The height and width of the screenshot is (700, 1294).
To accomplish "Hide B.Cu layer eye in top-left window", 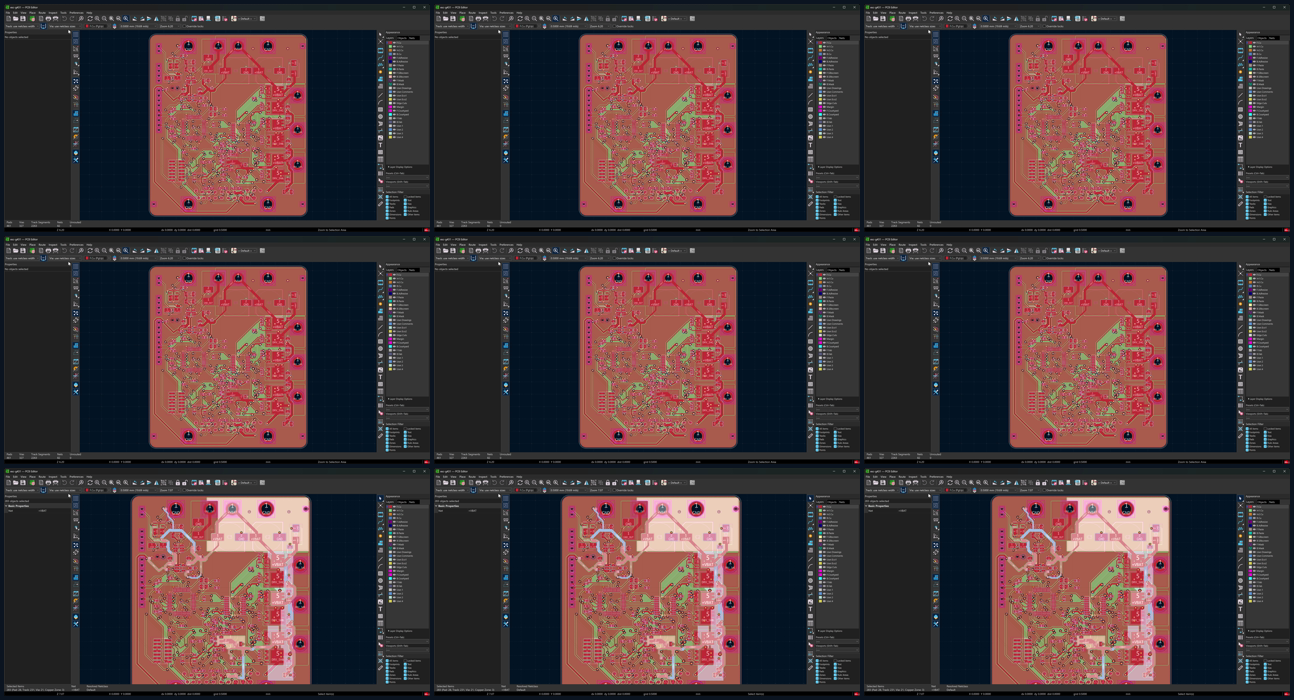I will [x=394, y=54].
